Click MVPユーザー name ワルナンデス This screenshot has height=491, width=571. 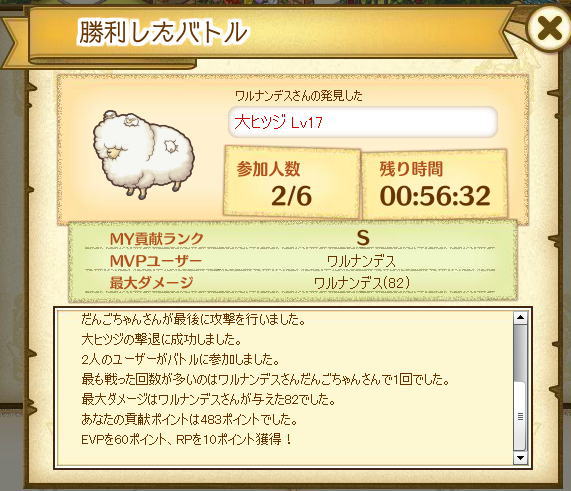361,261
